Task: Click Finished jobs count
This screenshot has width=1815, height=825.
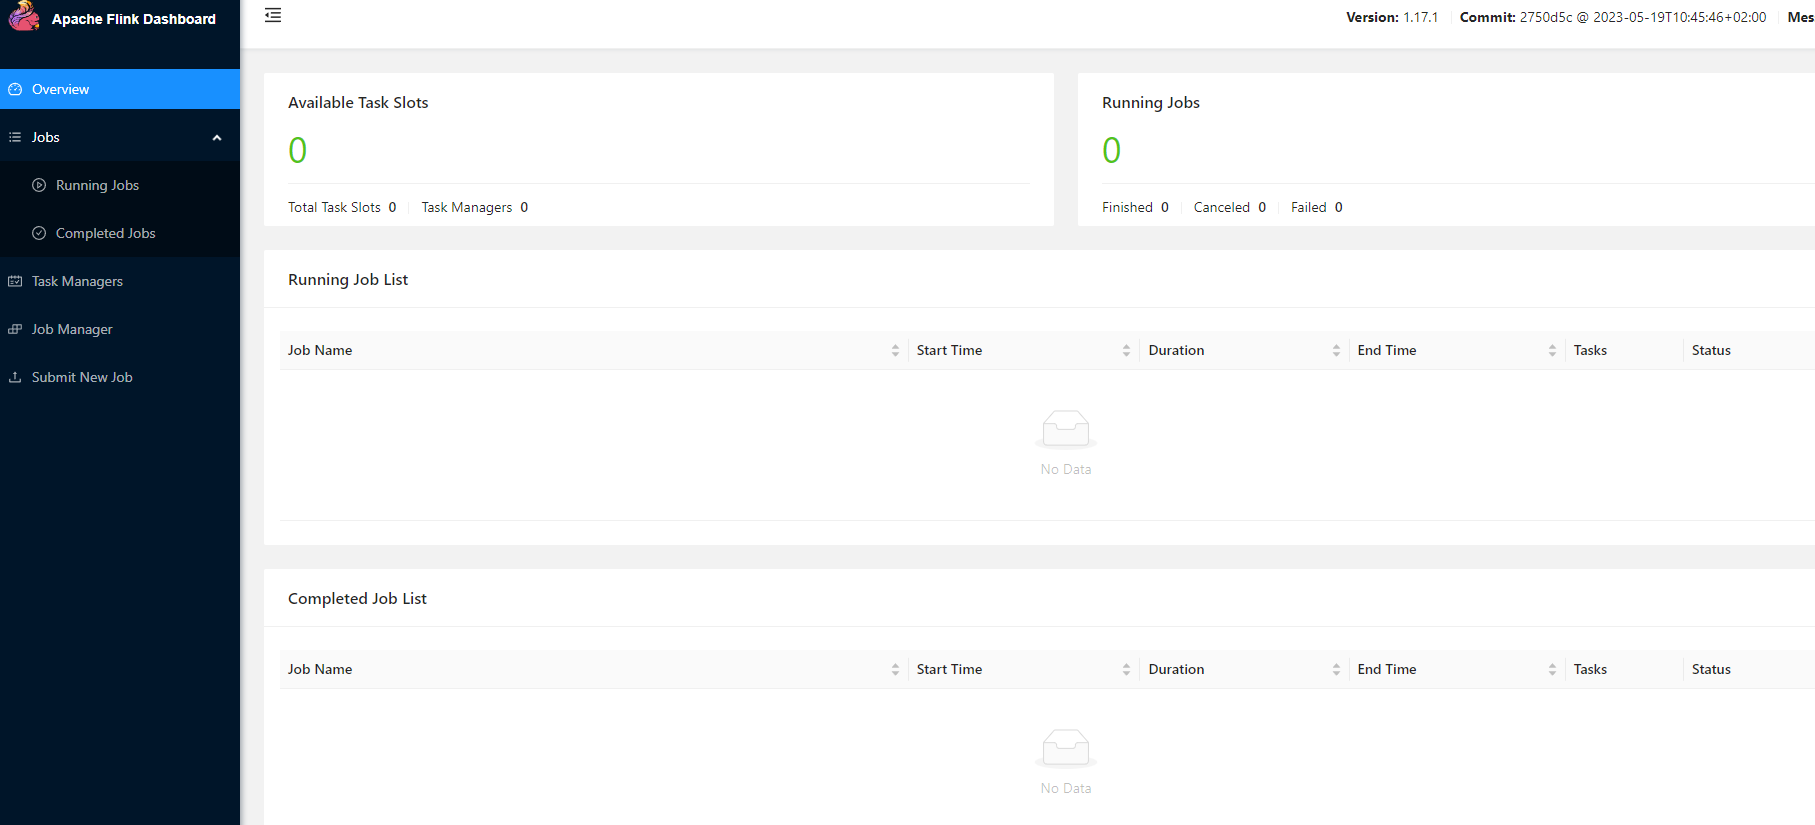Action: click(1135, 207)
